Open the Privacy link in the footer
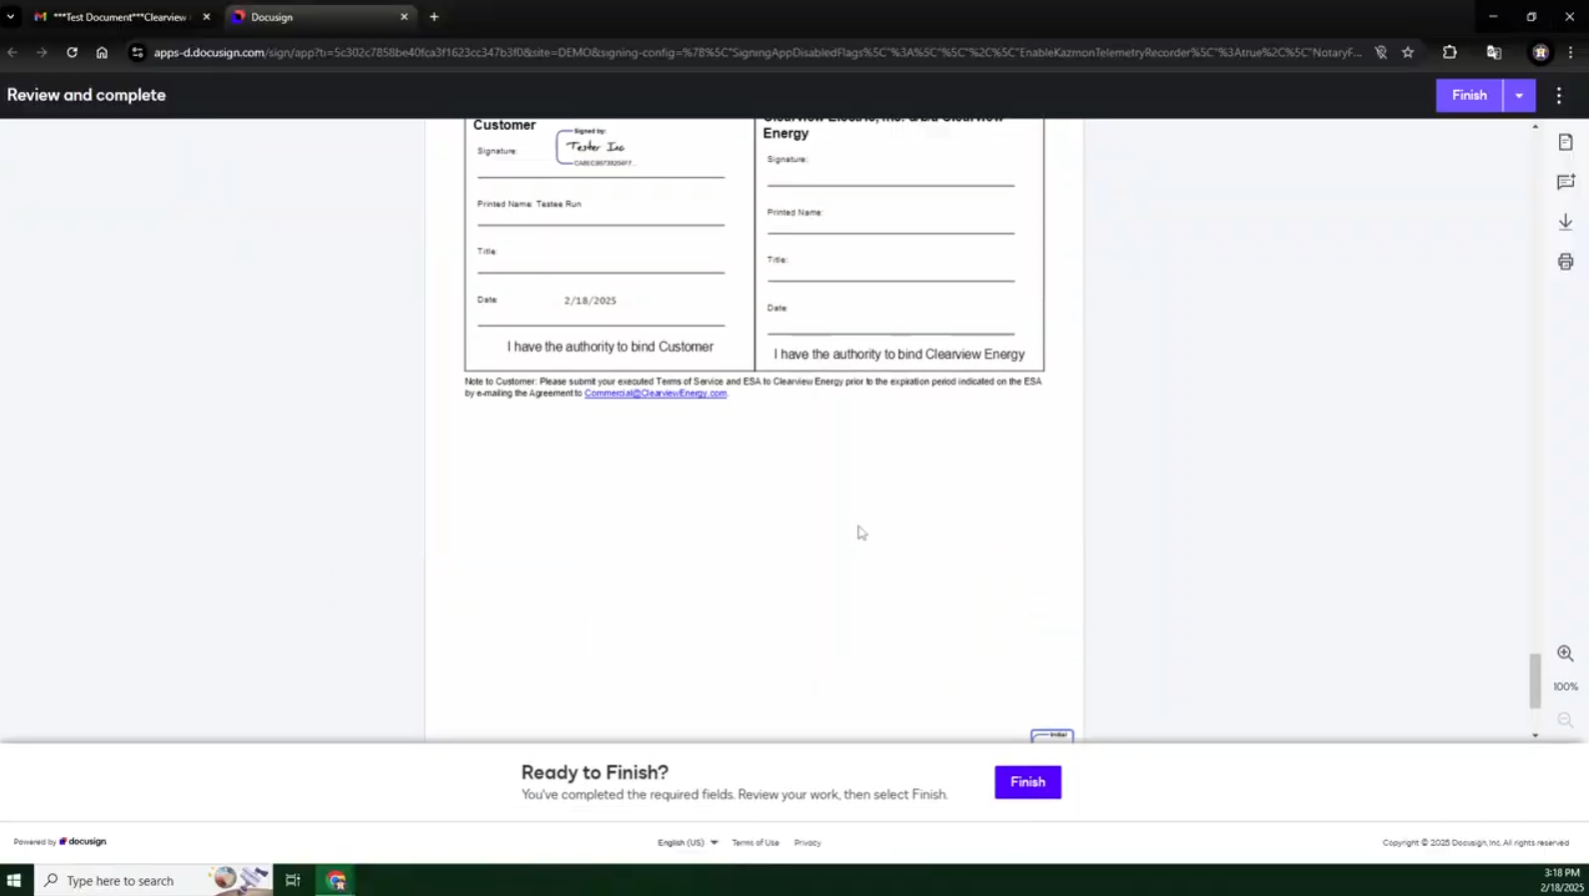The width and height of the screenshot is (1589, 896). click(807, 843)
